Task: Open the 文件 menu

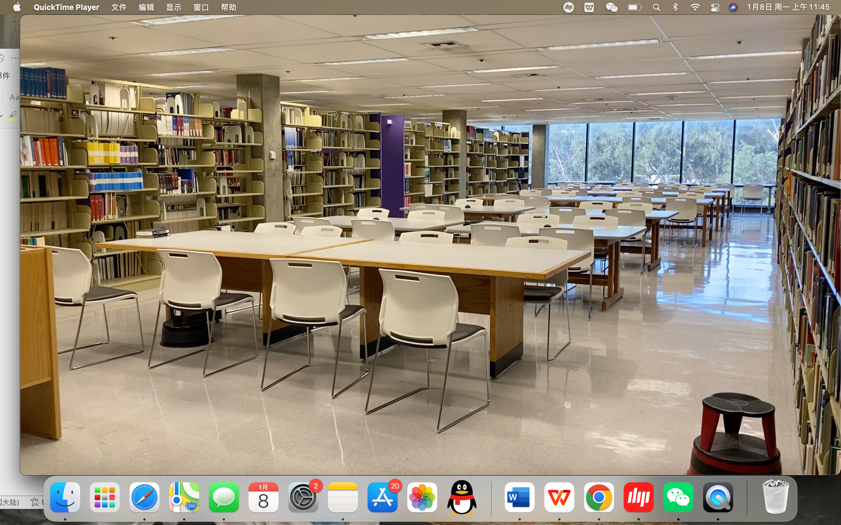Action: [x=119, y=7]
